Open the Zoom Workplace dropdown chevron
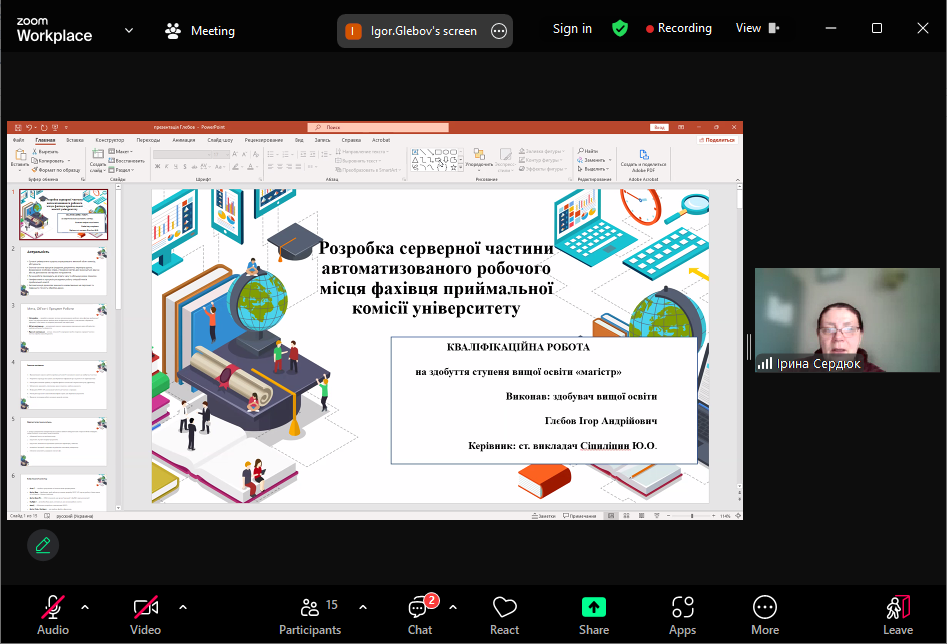This screenshot has height=644, width=947. (128, 30)
